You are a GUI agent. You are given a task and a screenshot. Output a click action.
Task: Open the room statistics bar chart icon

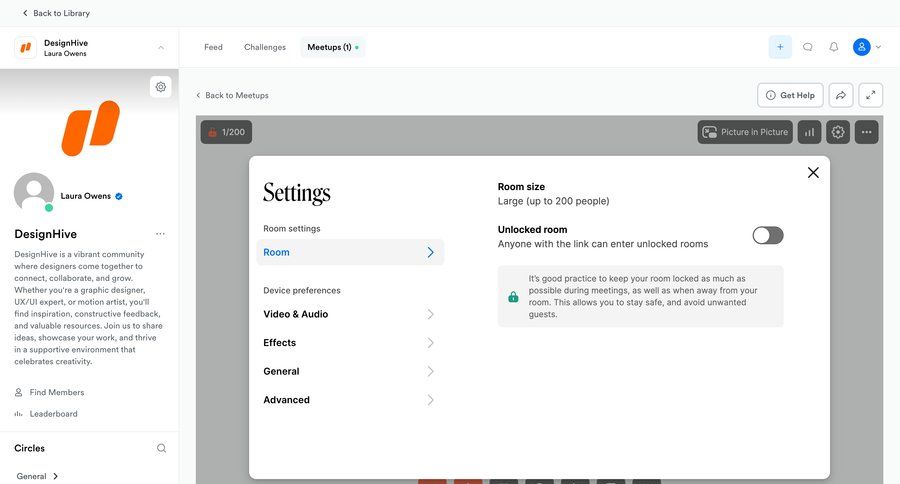pos(809,132)
